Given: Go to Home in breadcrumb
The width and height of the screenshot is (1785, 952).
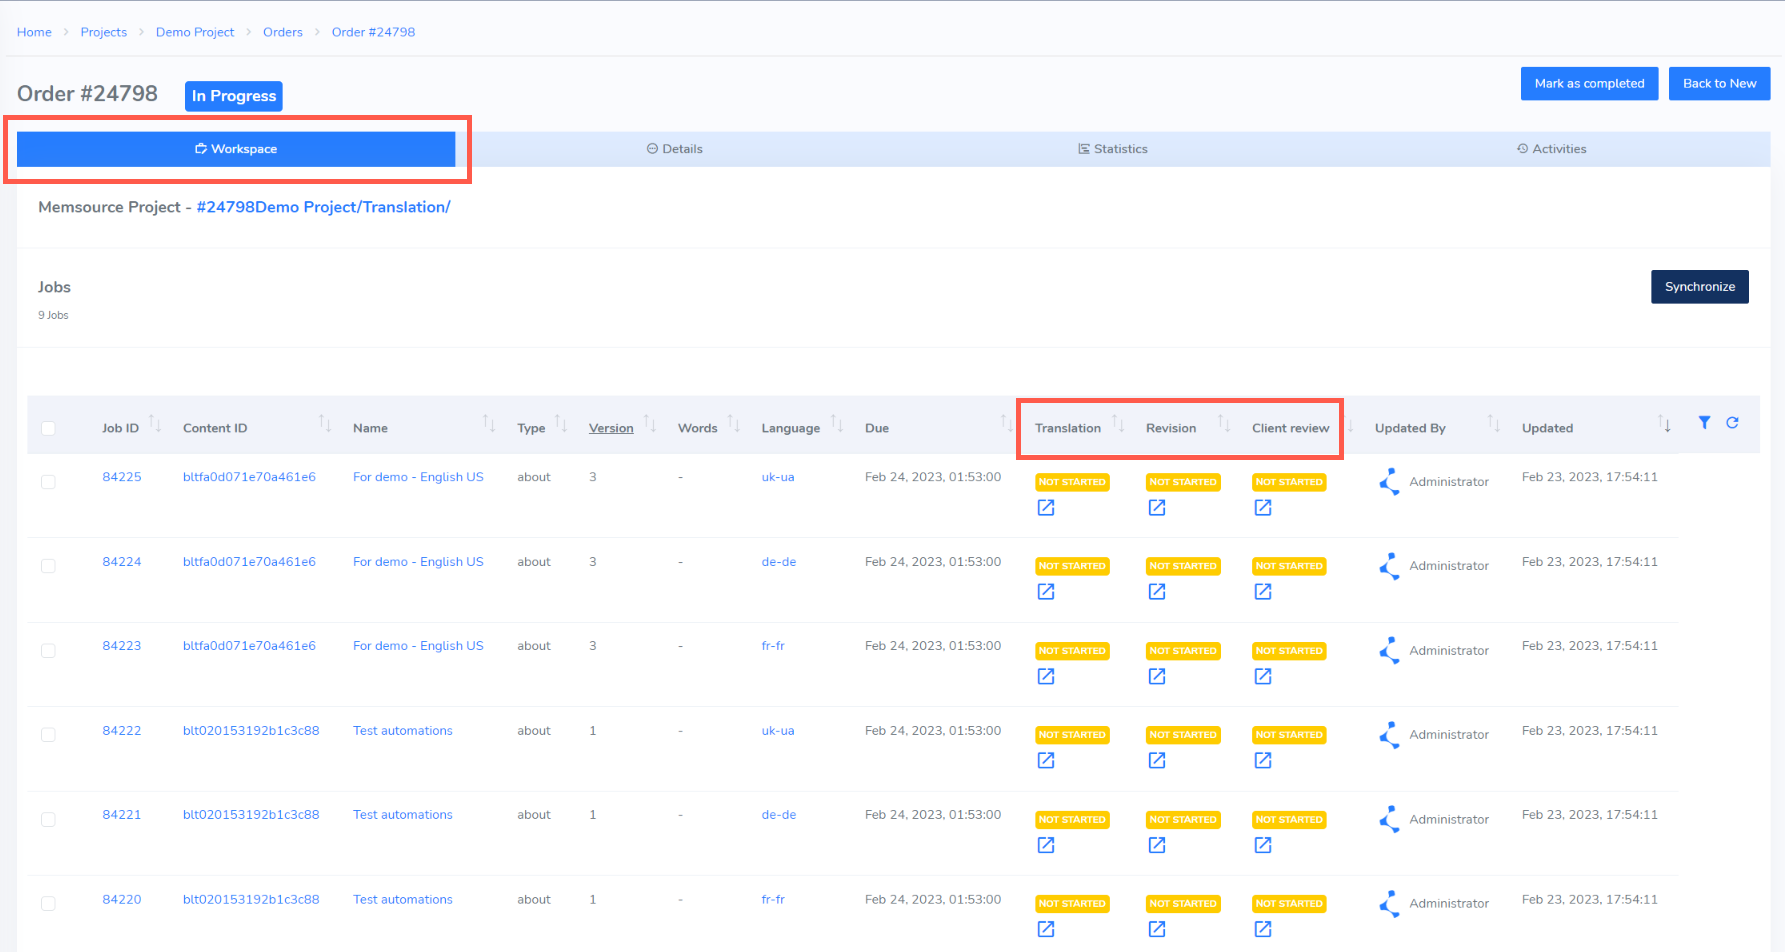Looking at the screenshot, I should click(34, 32).
